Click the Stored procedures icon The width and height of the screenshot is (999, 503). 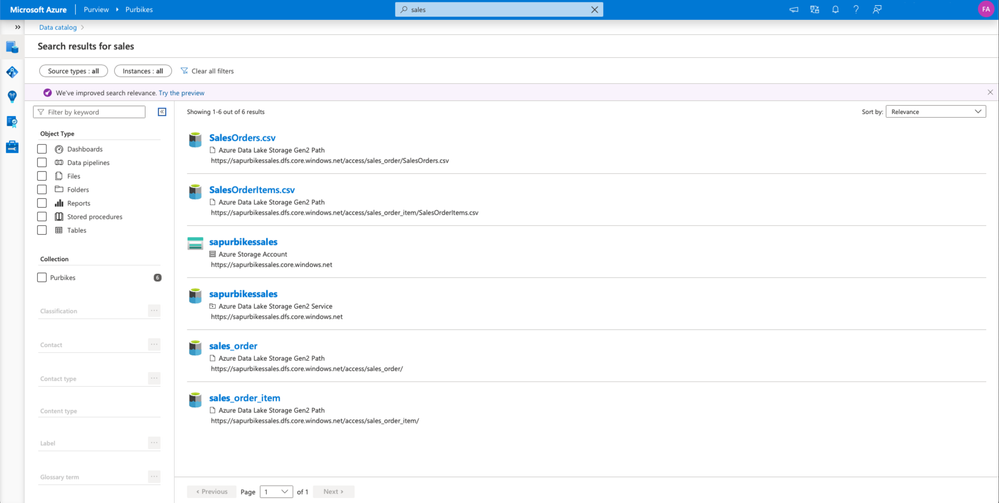point(59,217)
